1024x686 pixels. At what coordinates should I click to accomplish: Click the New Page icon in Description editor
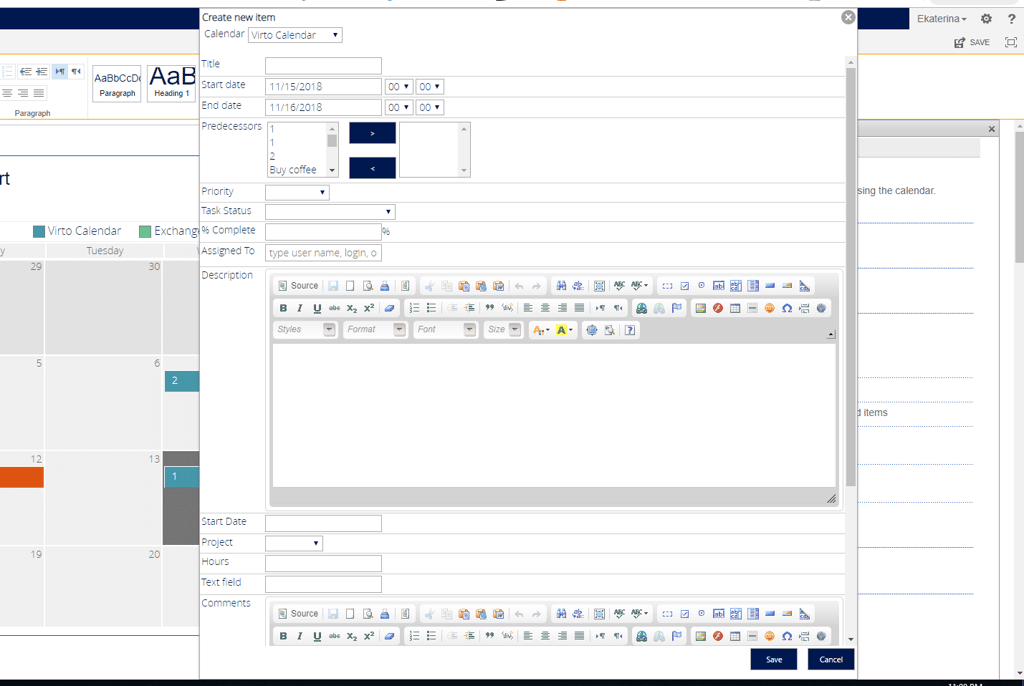click(x=350, y=286)
